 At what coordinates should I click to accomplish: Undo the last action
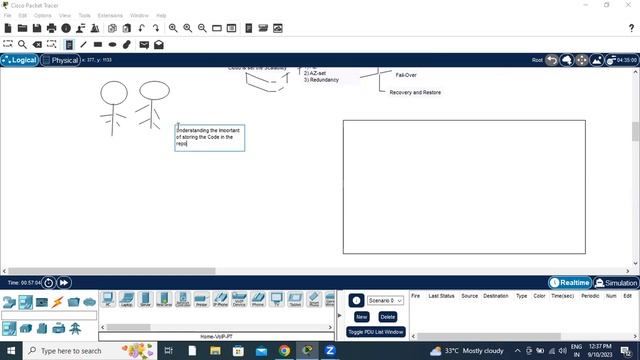[141, 28]
